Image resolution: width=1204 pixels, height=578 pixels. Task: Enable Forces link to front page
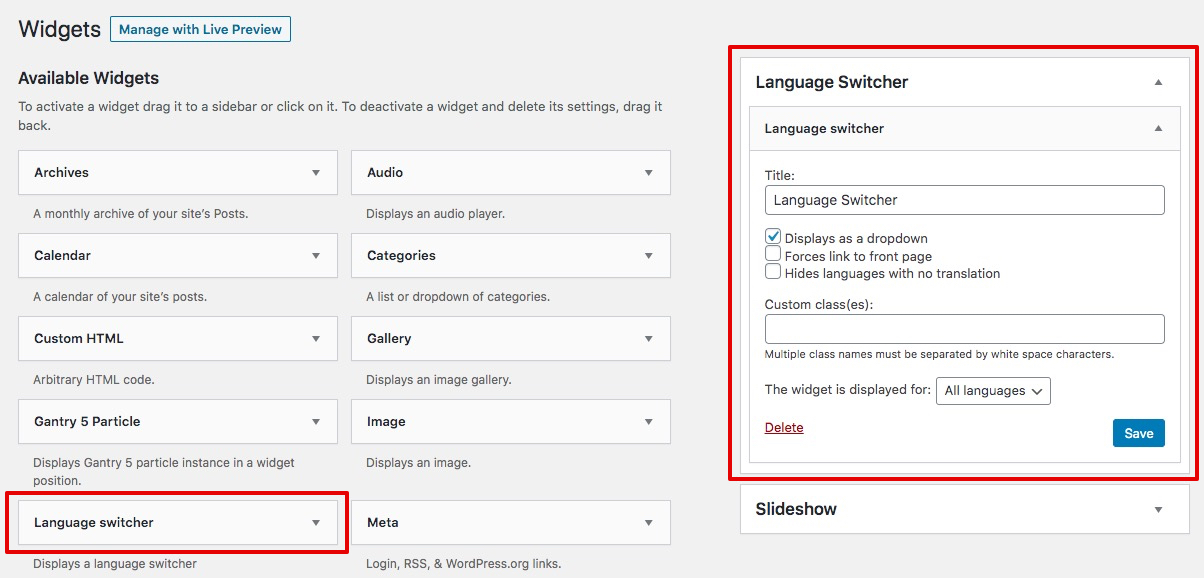click(x=773, y=255)
